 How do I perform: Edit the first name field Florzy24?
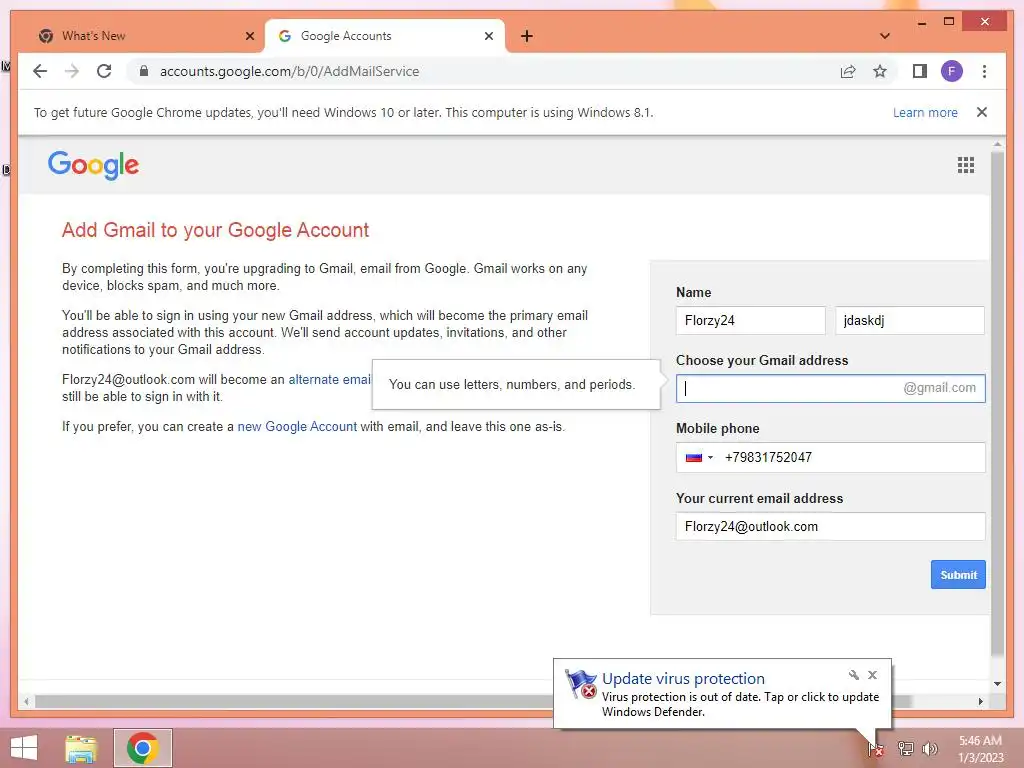click(x=750, y=321)
